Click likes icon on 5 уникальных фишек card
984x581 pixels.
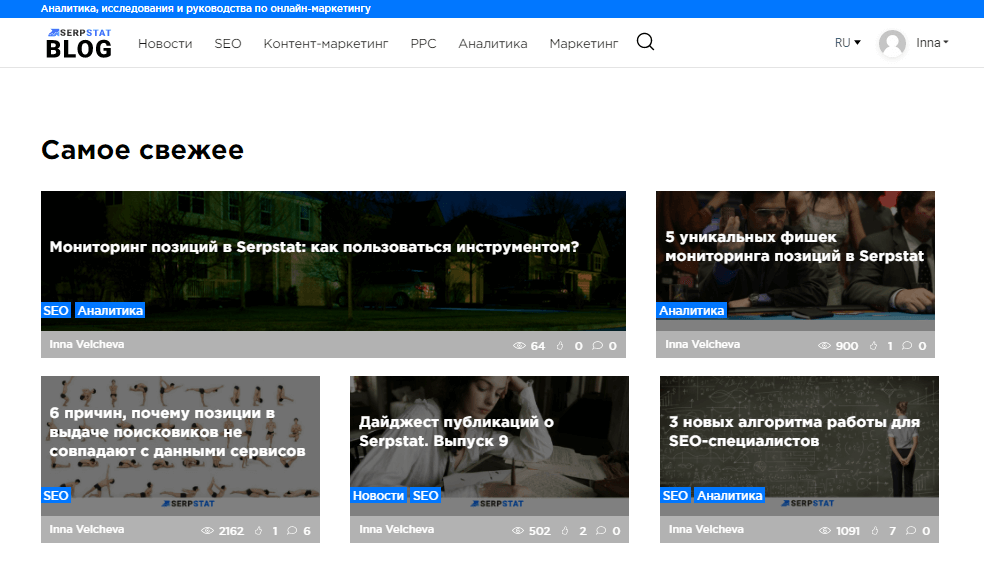tap(873, 346)
